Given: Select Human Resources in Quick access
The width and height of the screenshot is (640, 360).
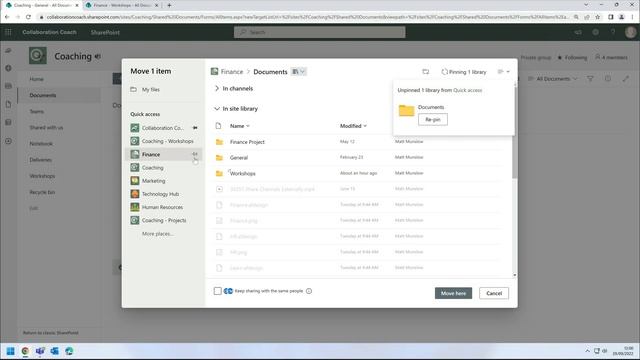Looking at the screenshot, I should coord(162,207).
